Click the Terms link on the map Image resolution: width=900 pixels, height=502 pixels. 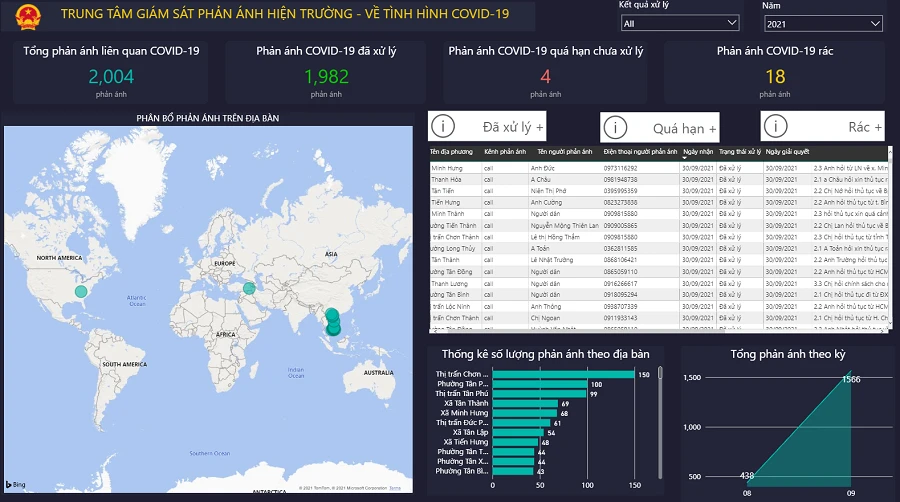click(395, 488)
